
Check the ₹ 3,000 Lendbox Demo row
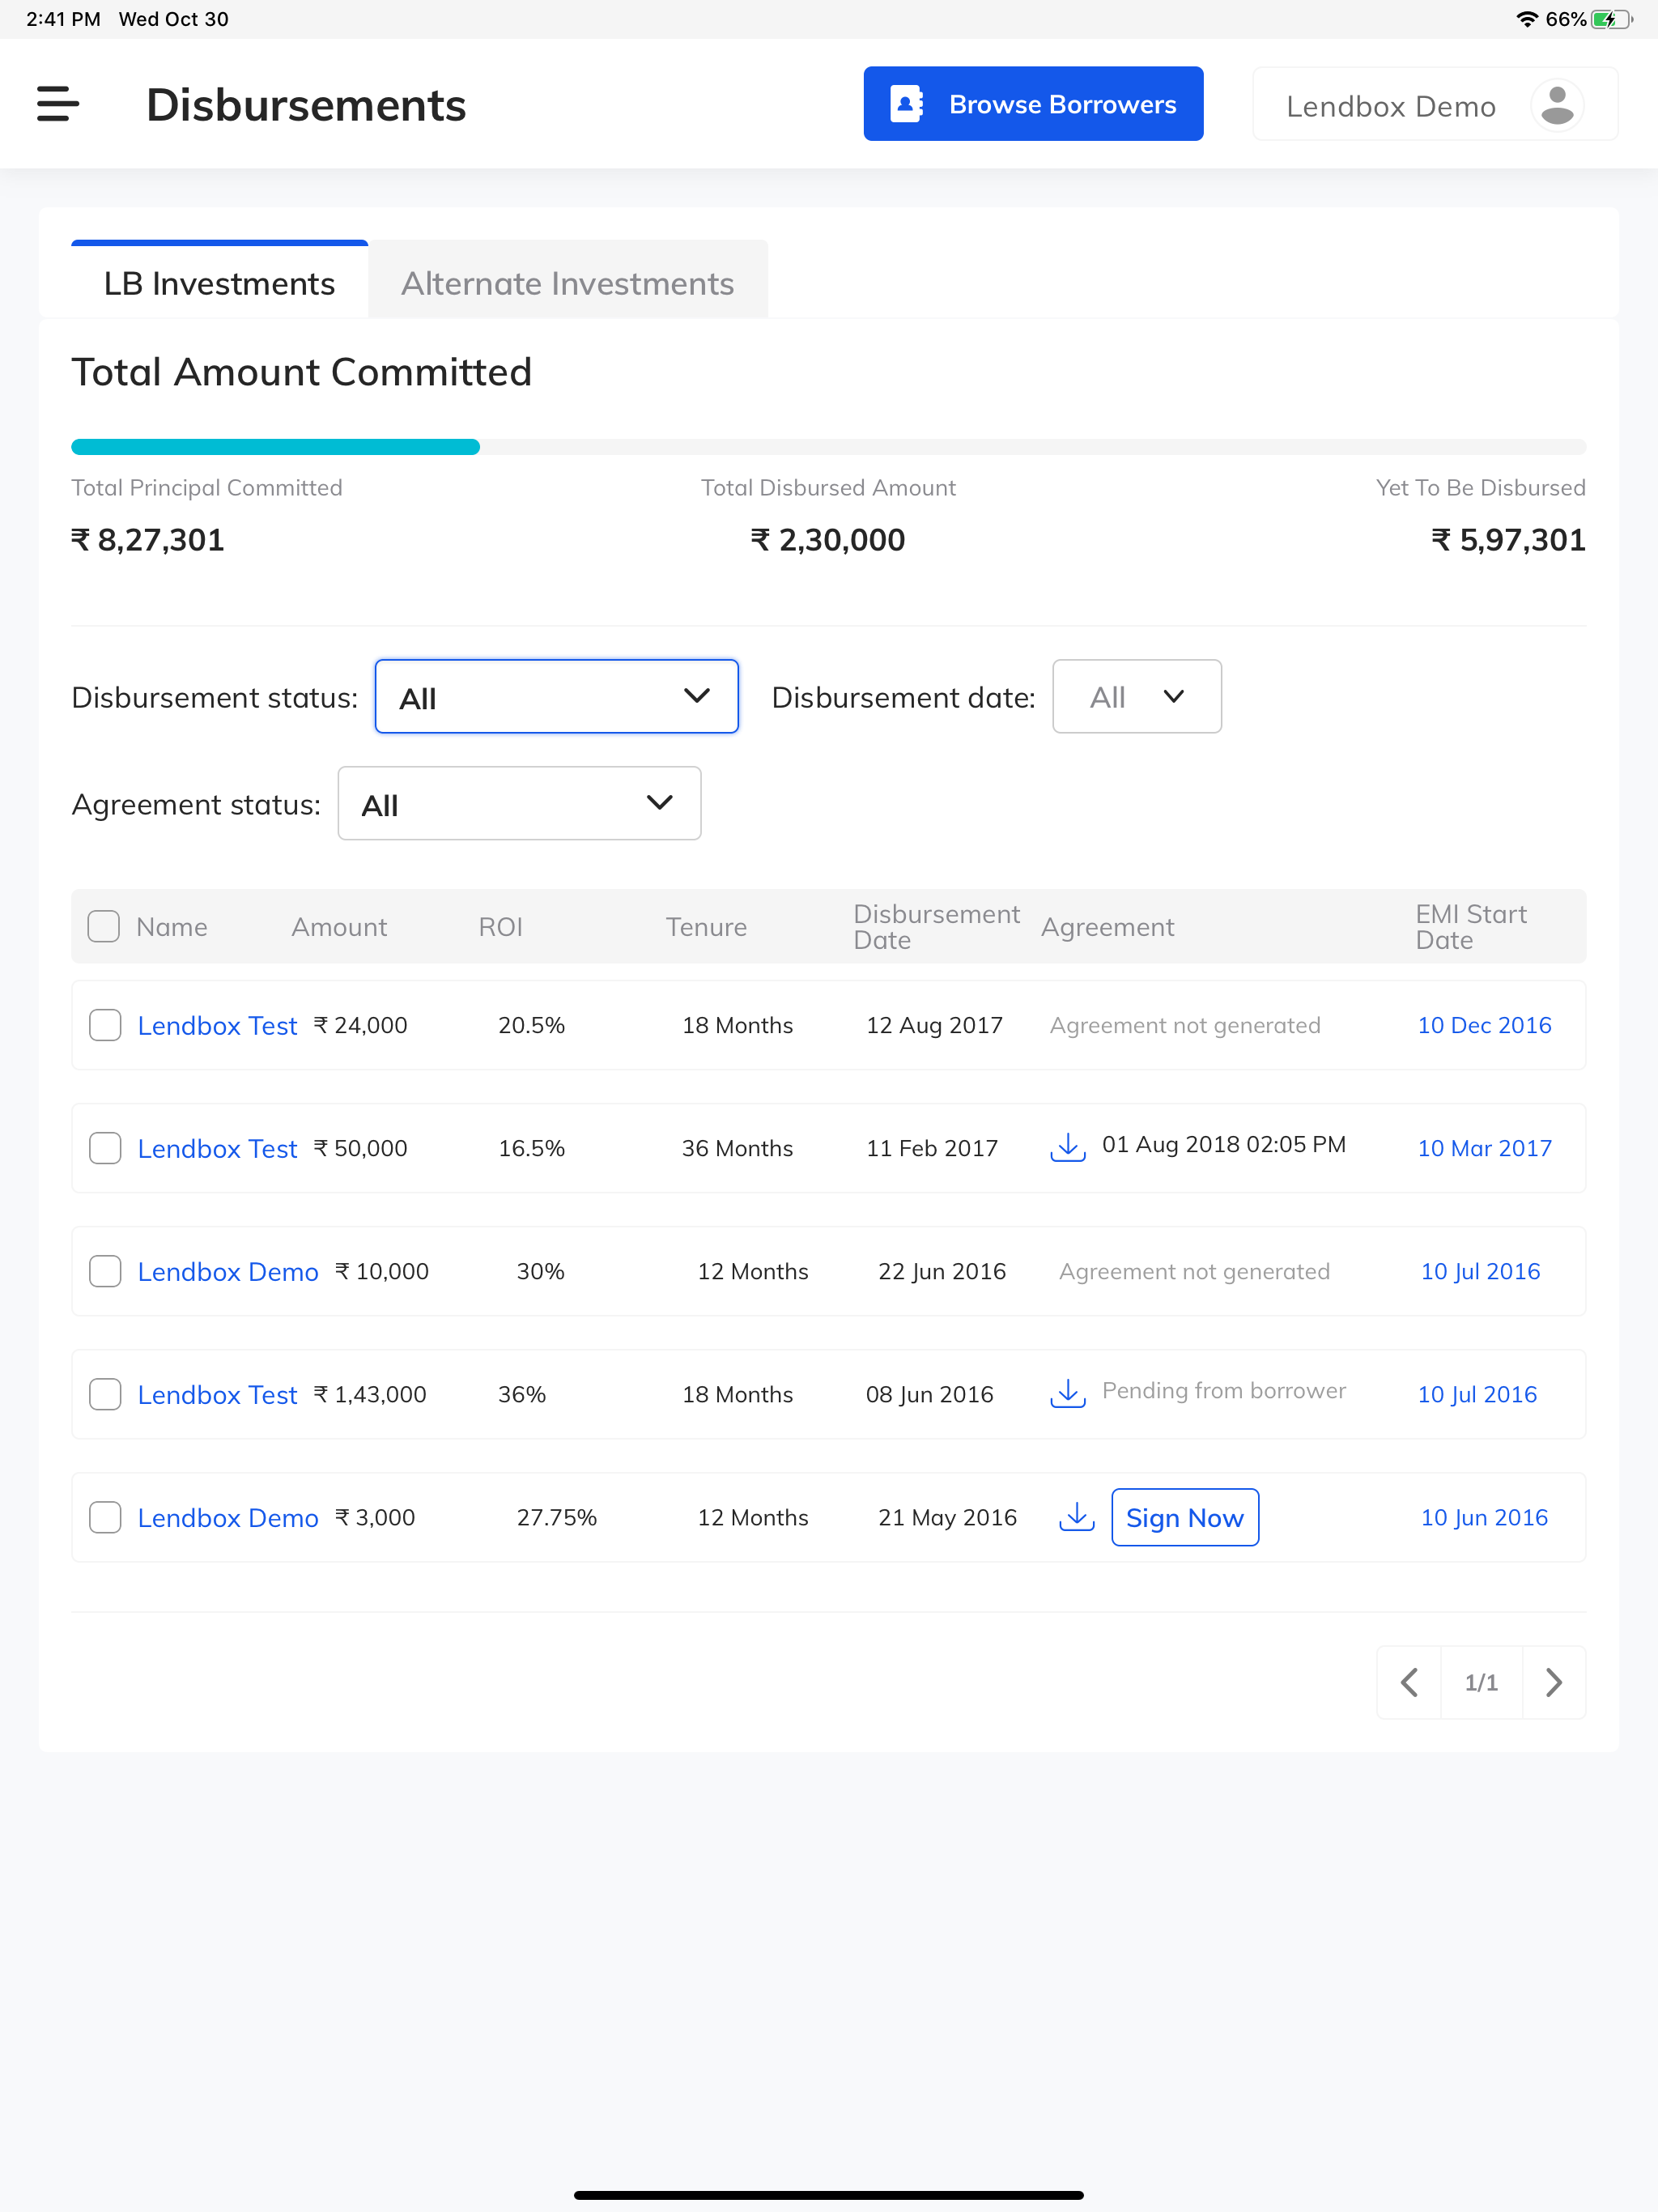[105, 1517]
